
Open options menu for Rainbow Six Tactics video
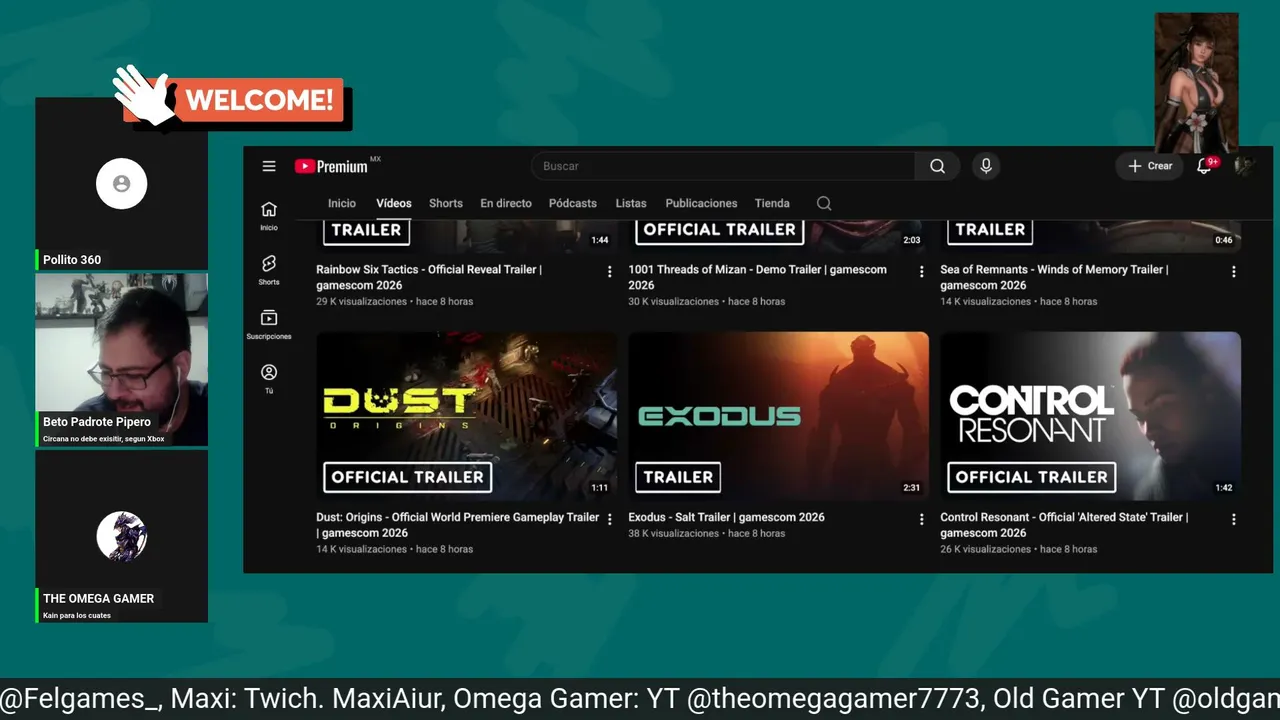tap(610, 271)
